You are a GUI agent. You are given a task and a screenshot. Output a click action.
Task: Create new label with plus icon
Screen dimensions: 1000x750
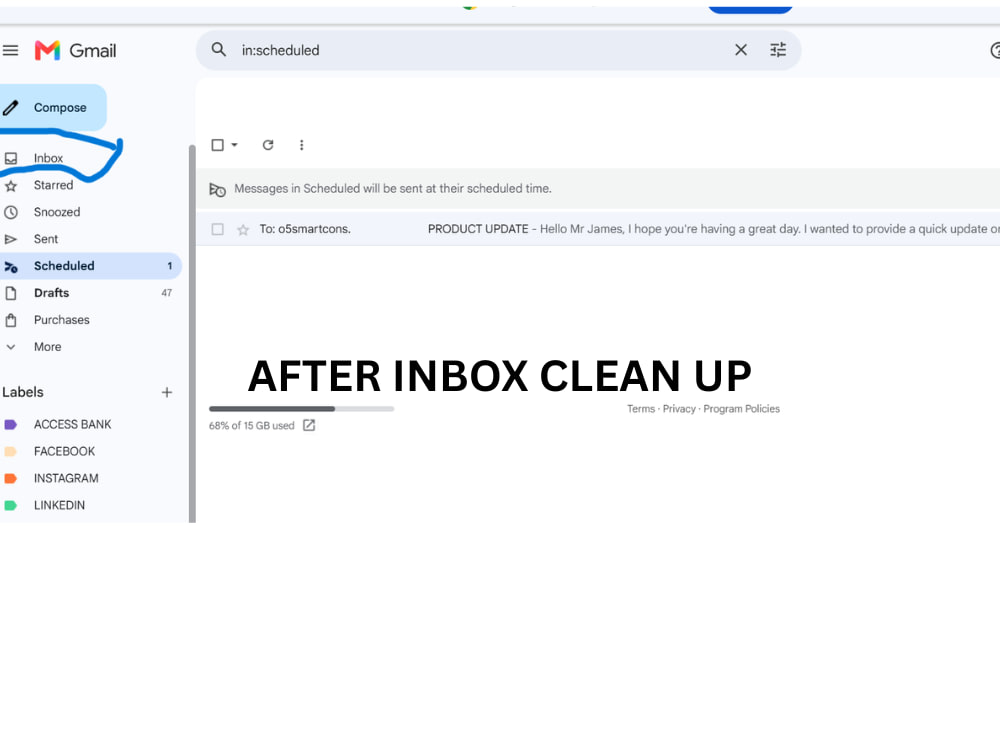(167, 392)
